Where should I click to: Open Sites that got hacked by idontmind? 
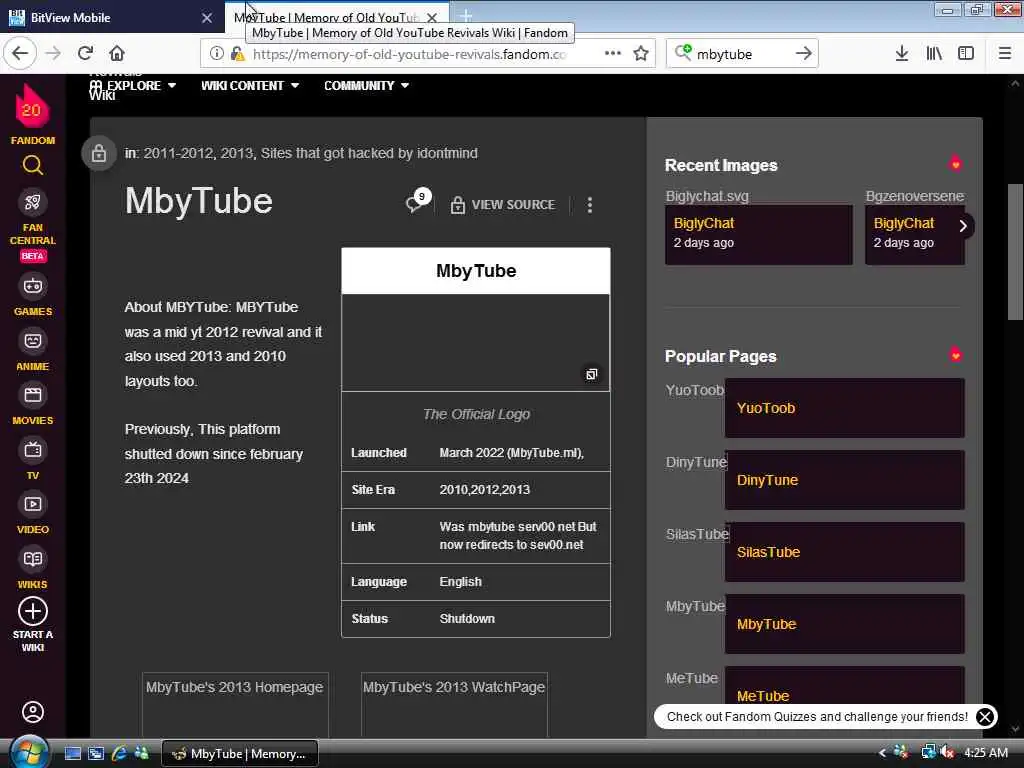tap(369, 153)
